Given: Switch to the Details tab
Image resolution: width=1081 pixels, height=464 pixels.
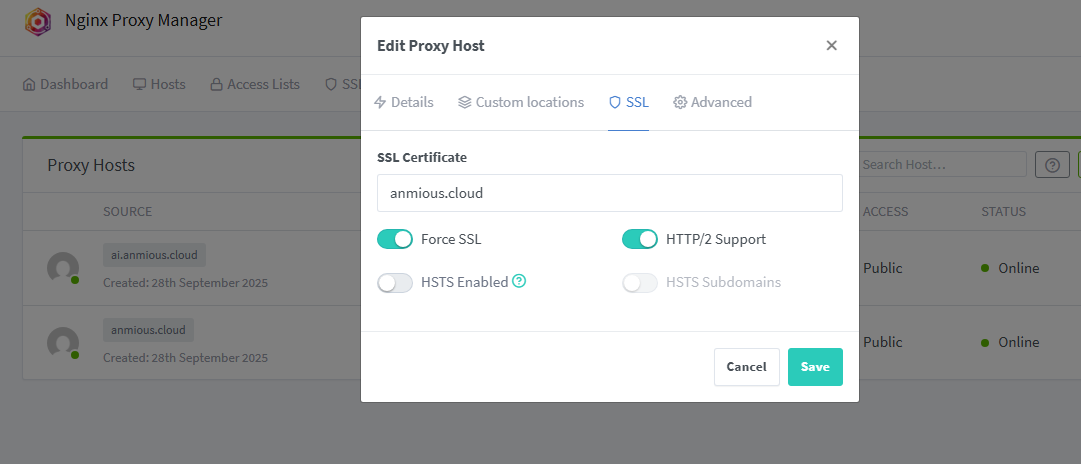Looking at the screenshot, I should point(404,102).
